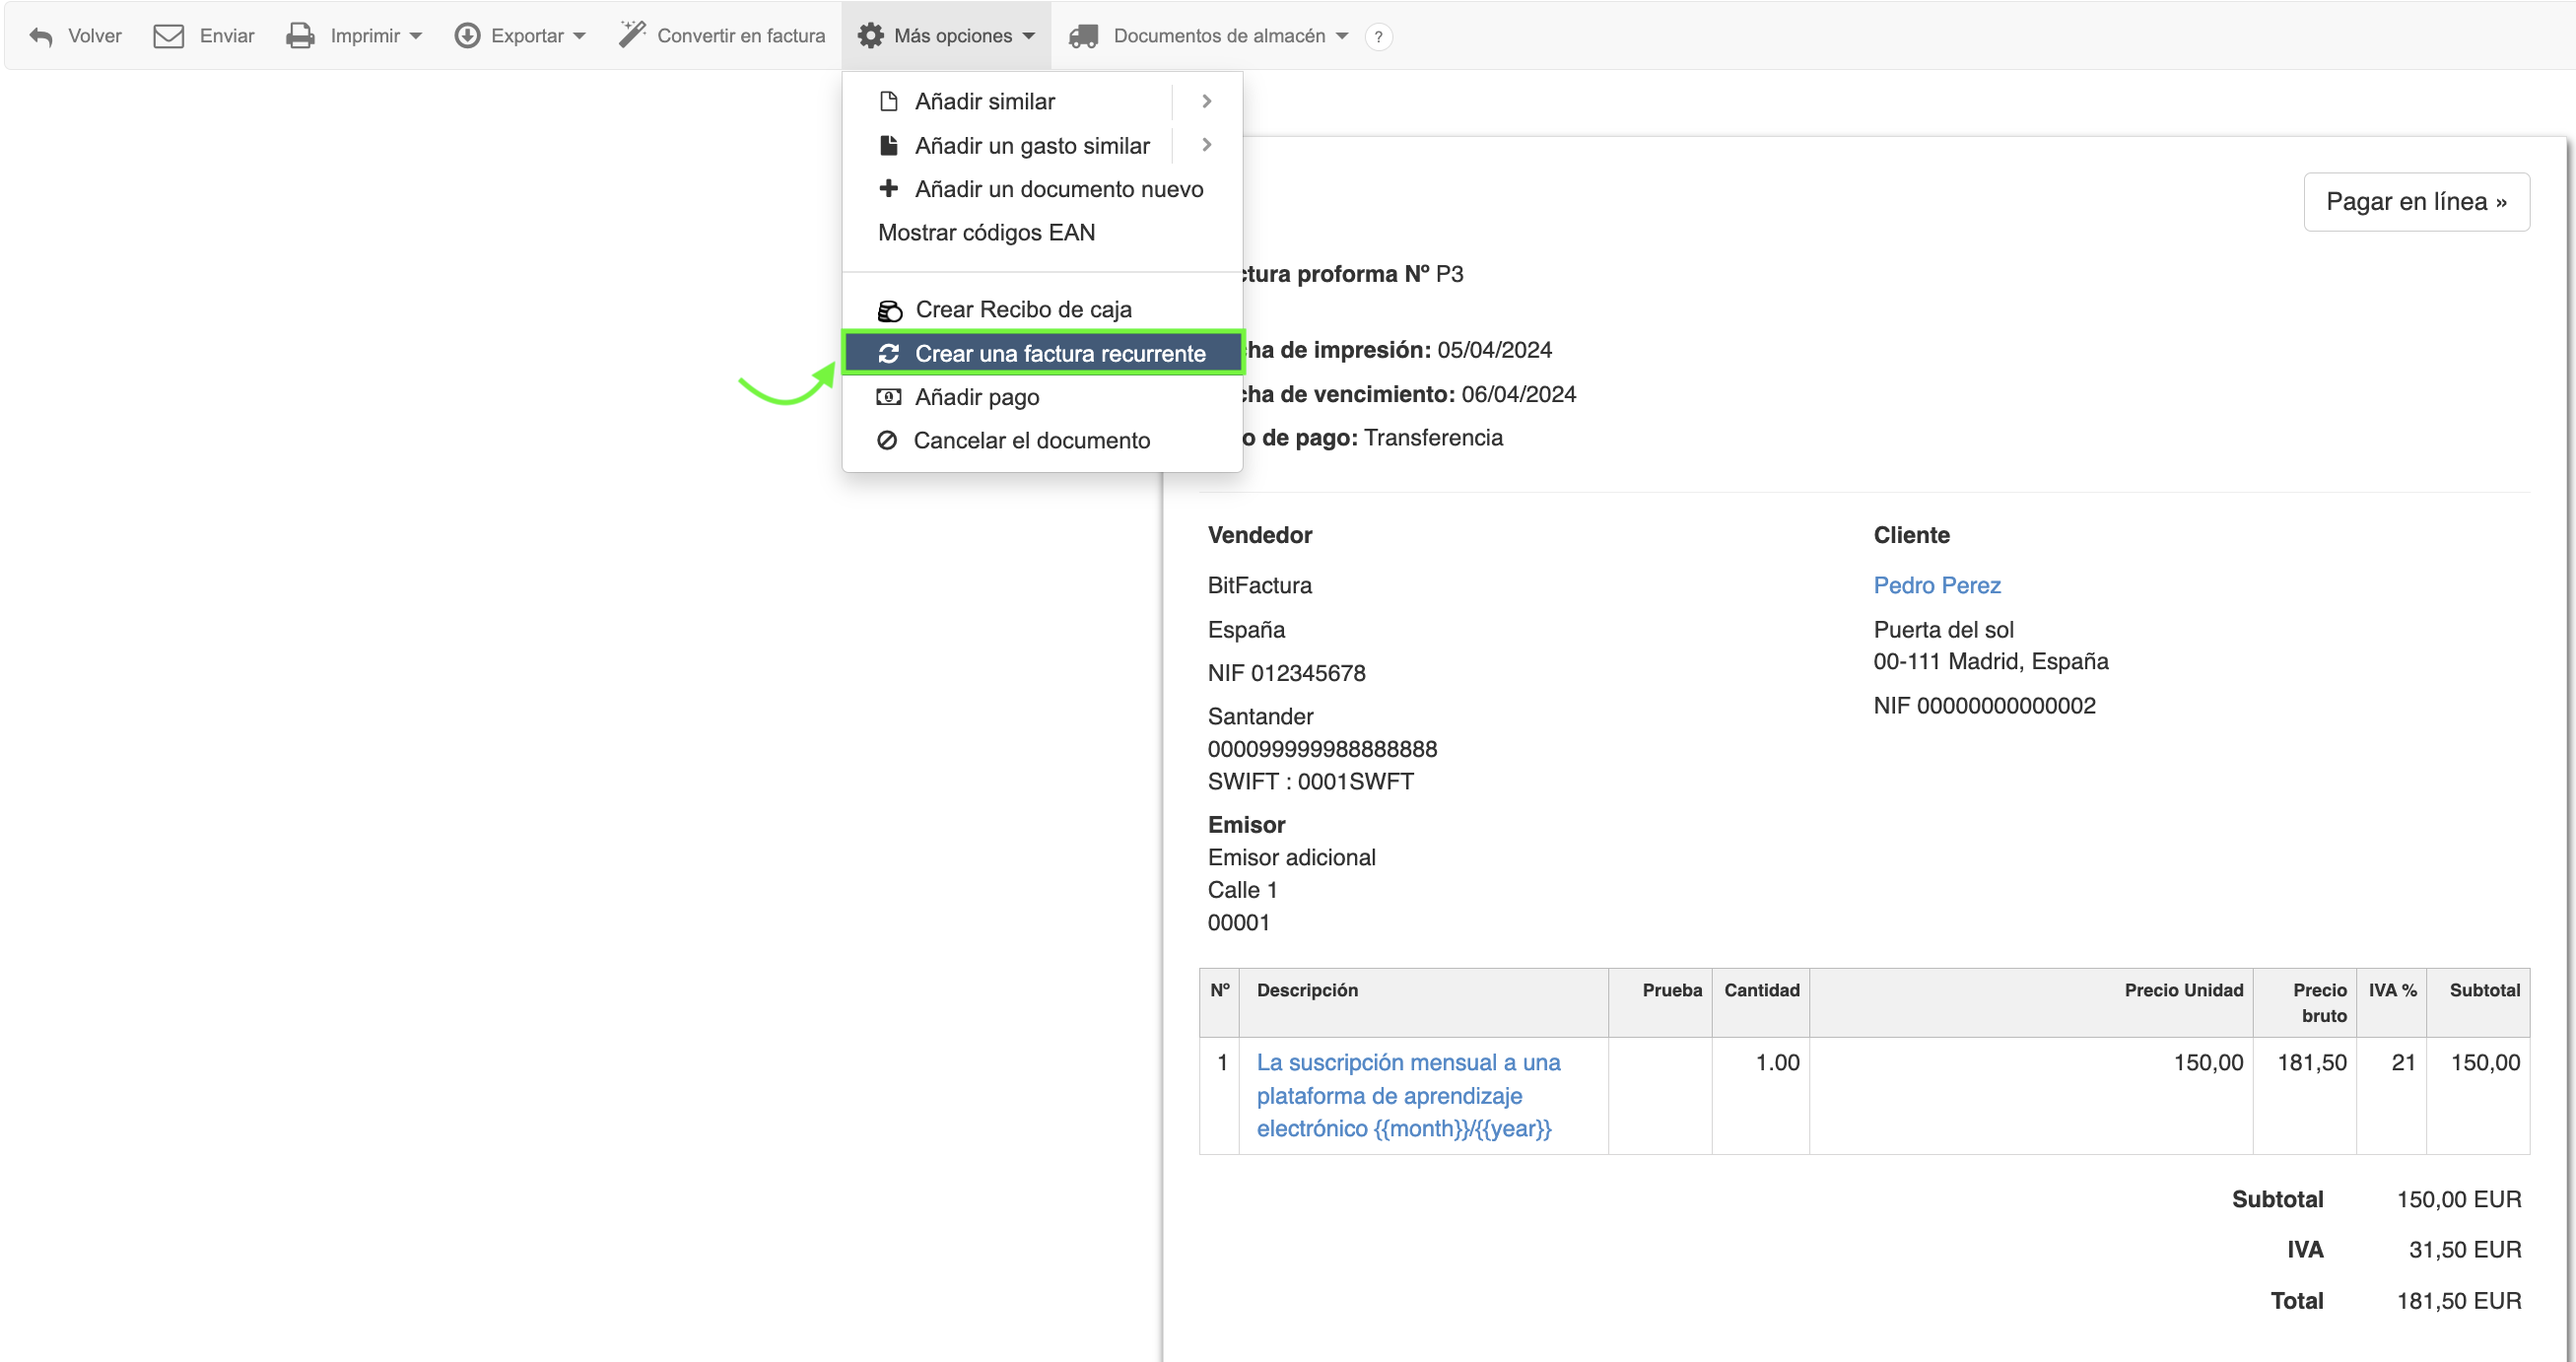Click the magic wand Convertir en factura icon
Screen dimensions: 2576x1362
632,35
